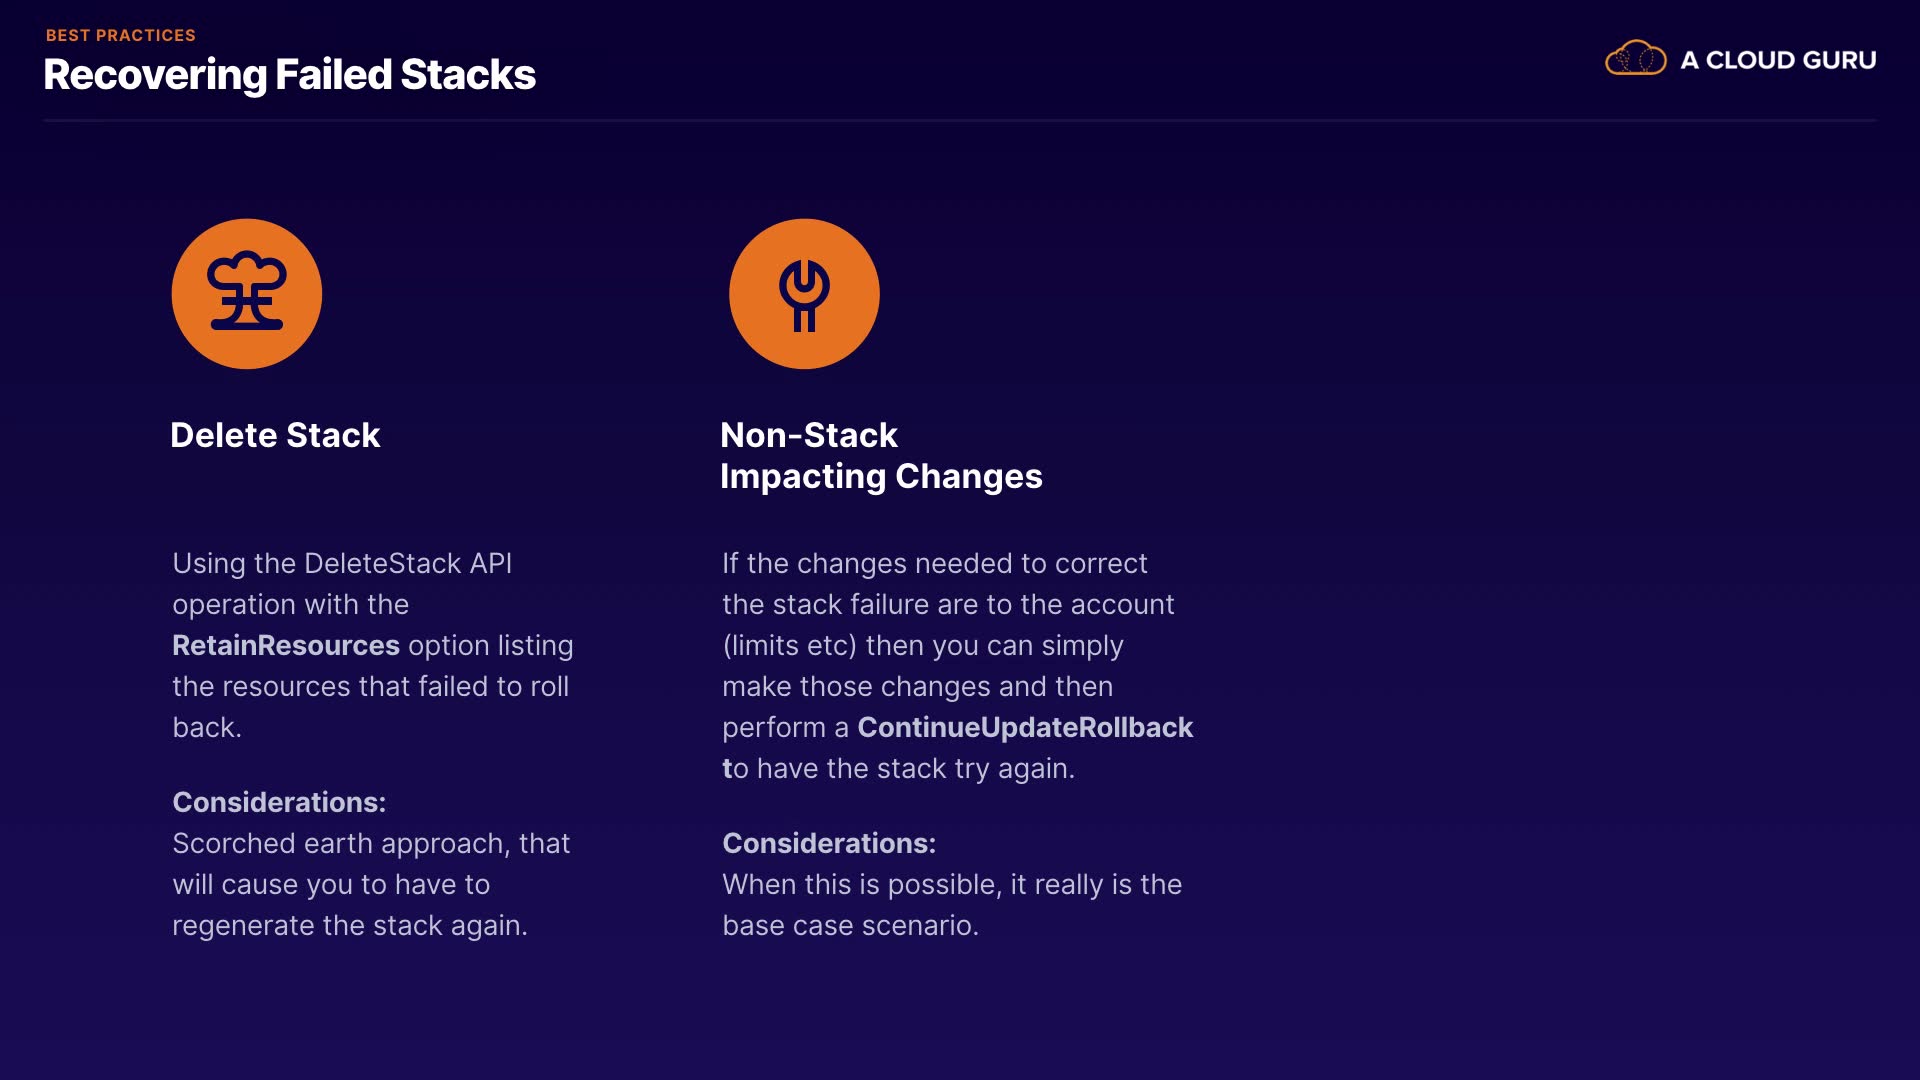Click the "Recovering Failed Stacks" title

coord(290,75)
